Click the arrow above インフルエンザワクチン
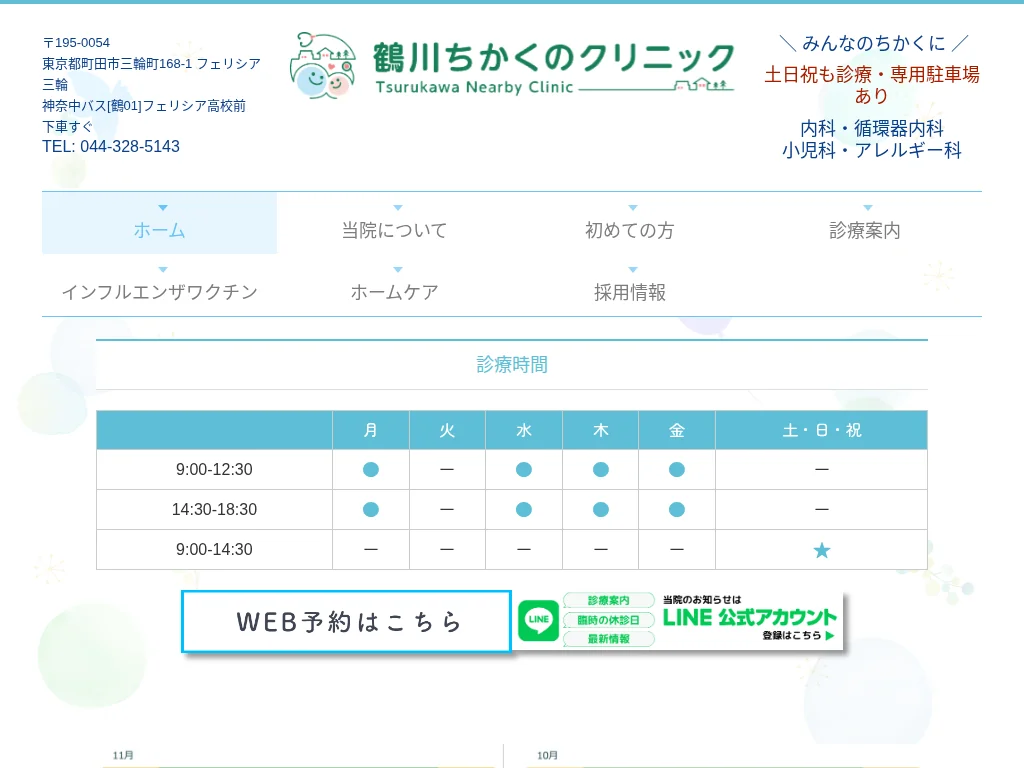The width and height of the screenshot is (1024, 768). click(163, 270)
